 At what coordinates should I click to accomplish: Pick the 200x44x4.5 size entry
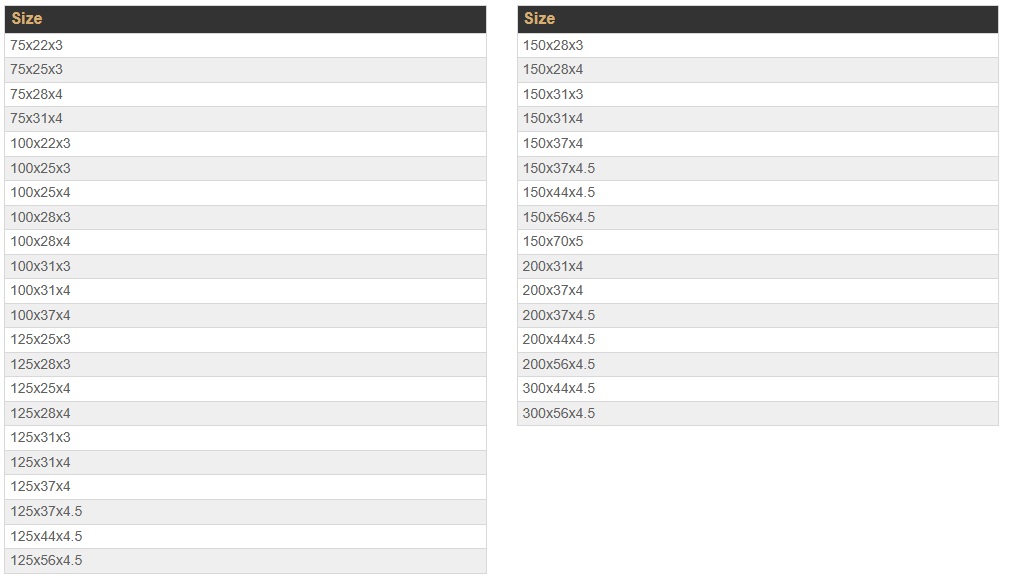coord(559,339)
